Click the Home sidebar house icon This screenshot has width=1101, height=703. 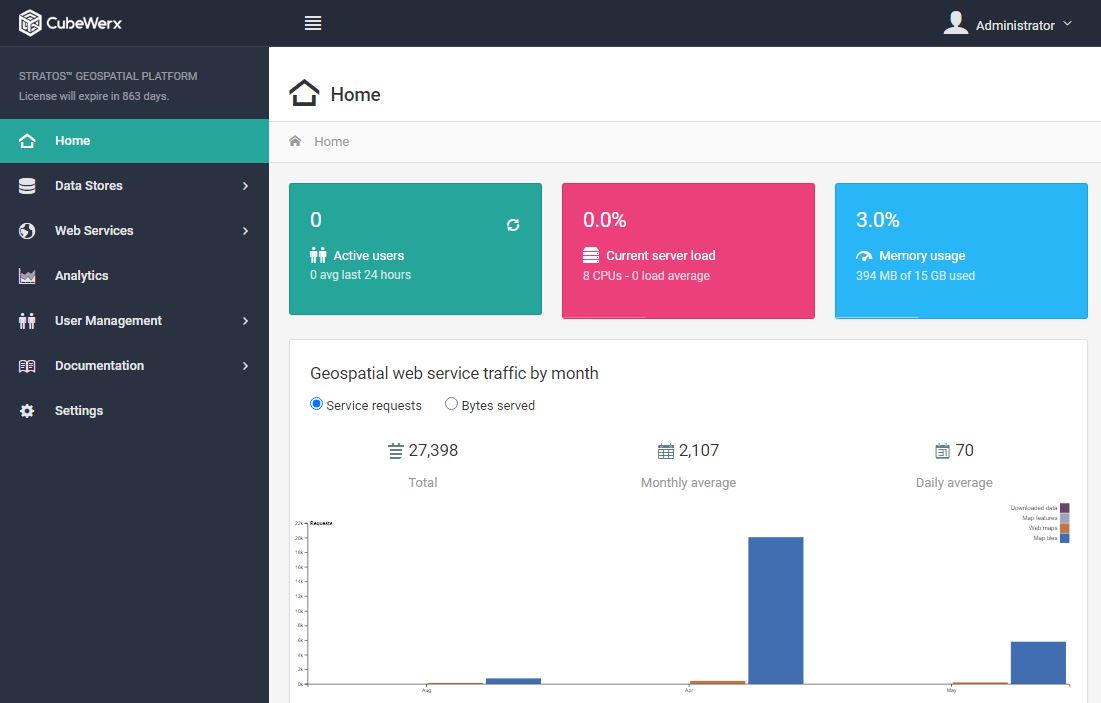(27, 140)
